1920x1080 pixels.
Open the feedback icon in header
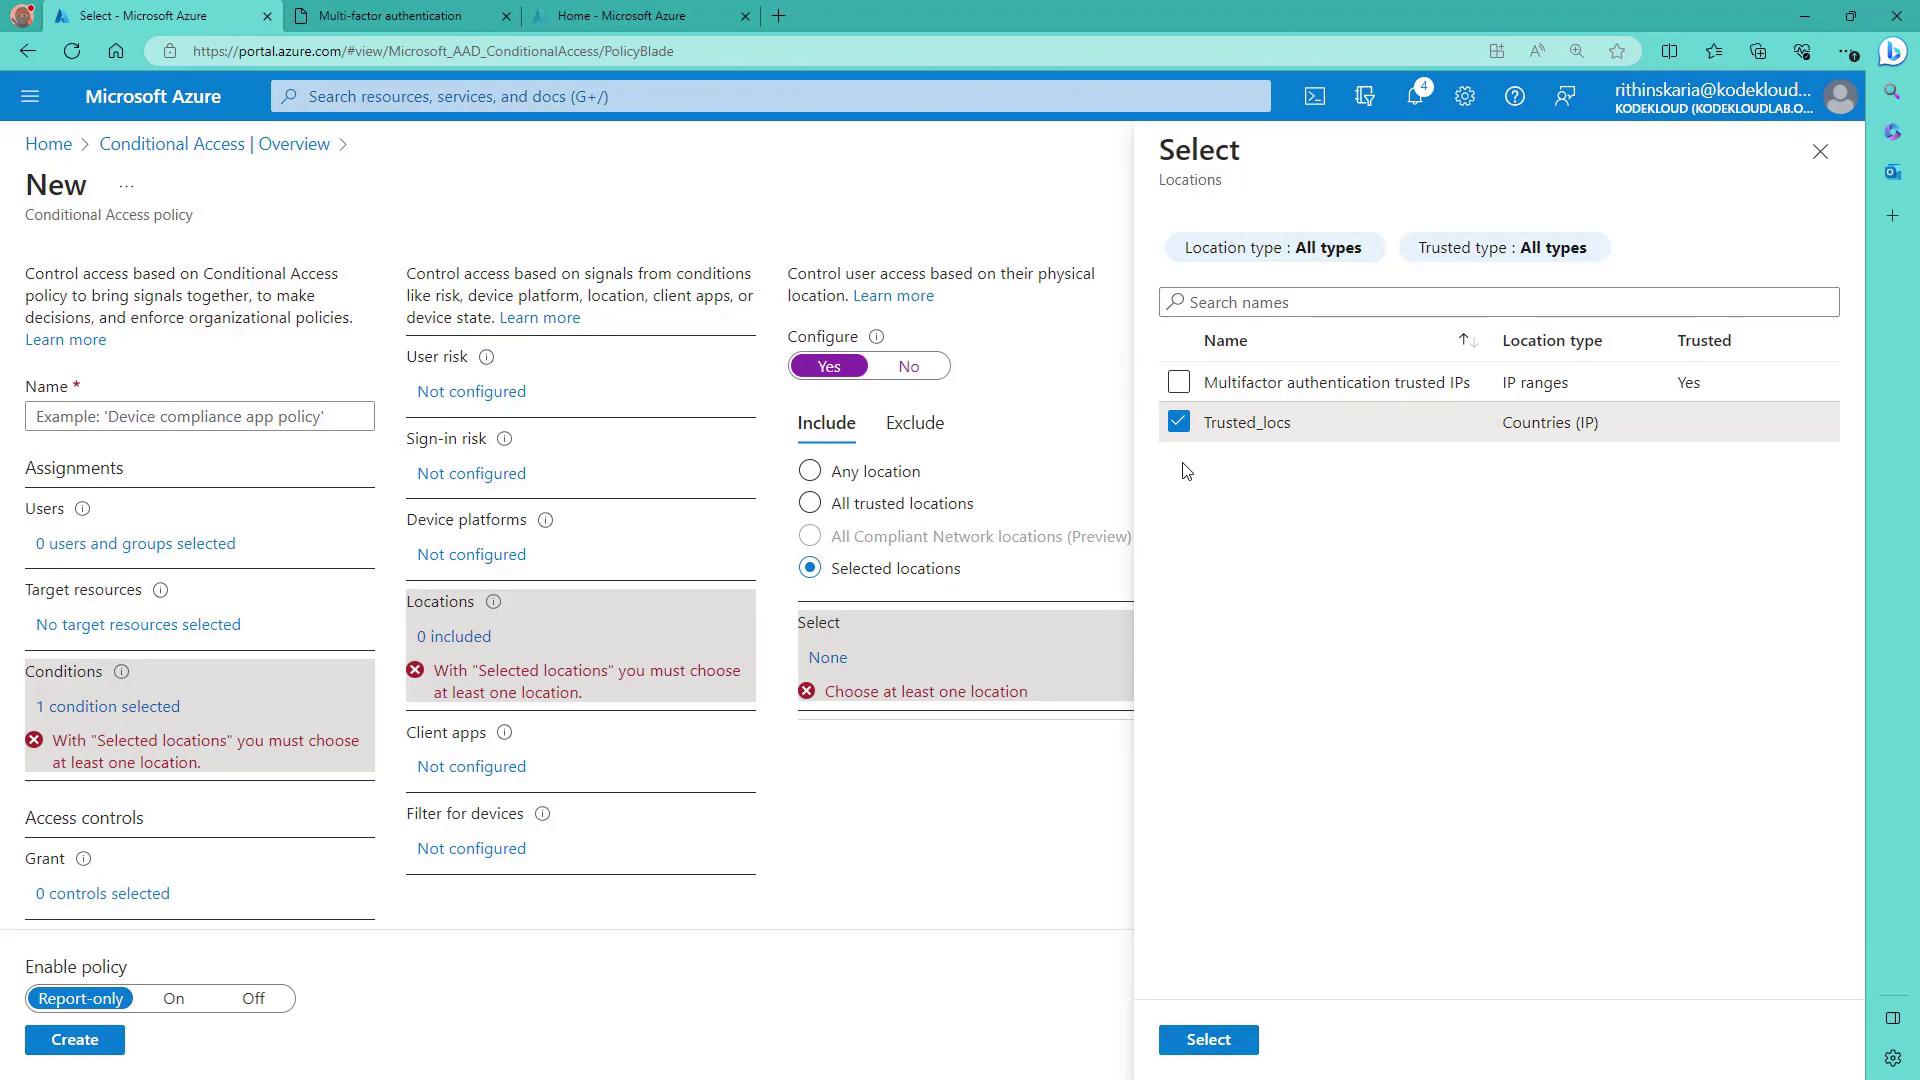pos(1565,96)
